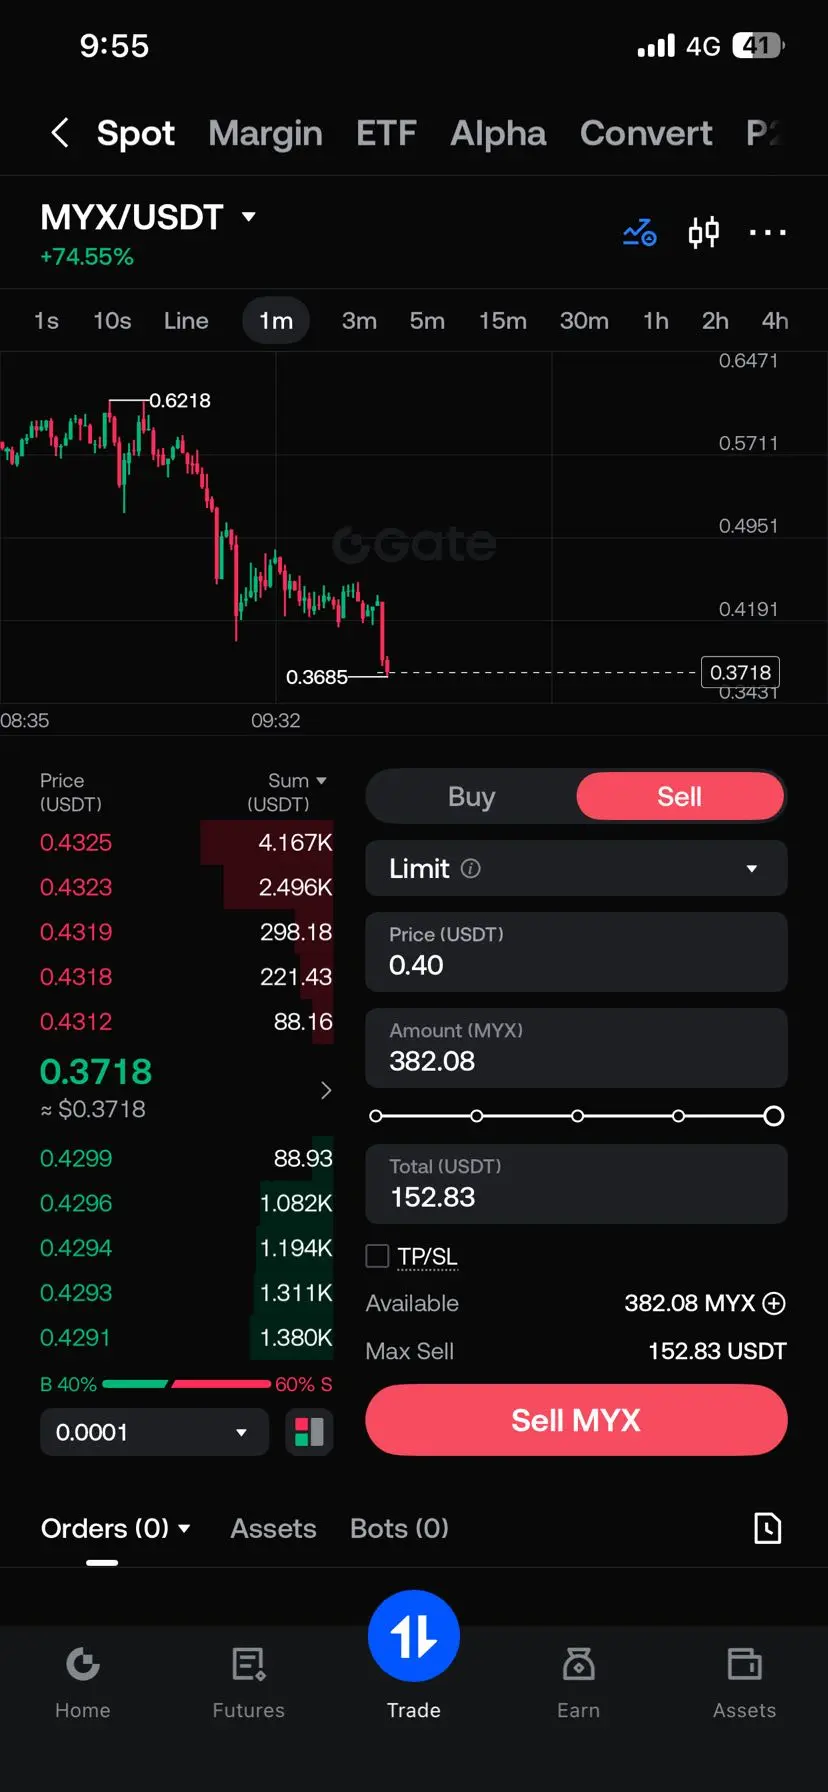Select the 3m chart interval
The width and height of the screenshot is (828, 1792).
point(359,321)
